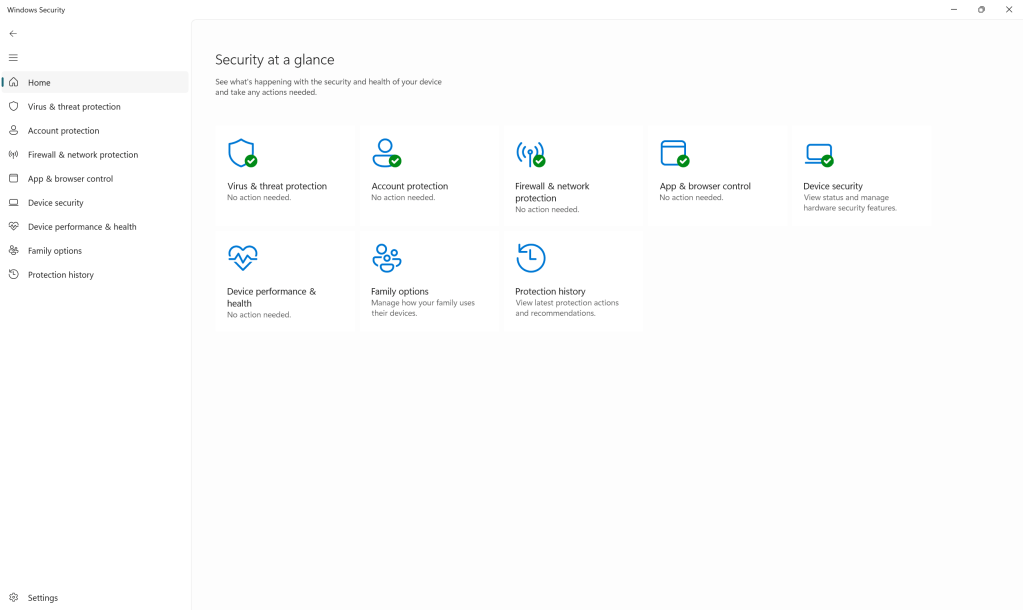The height and width of the screenshot is (610, 1023).
Task: Open Firewall & network protection signal icon
Action: pyautogui.click(x=530, y=154)
